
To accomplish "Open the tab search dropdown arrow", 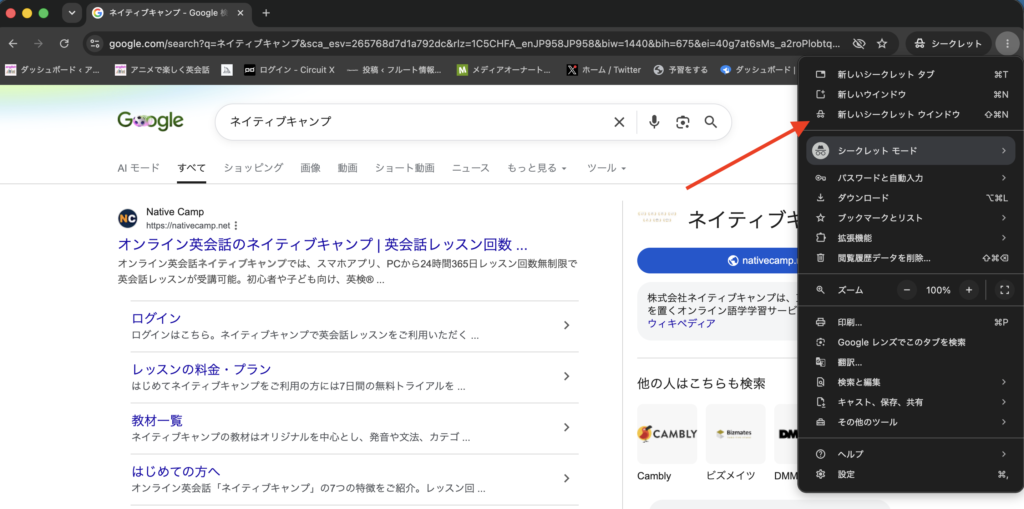I will (x=71, y=13).
